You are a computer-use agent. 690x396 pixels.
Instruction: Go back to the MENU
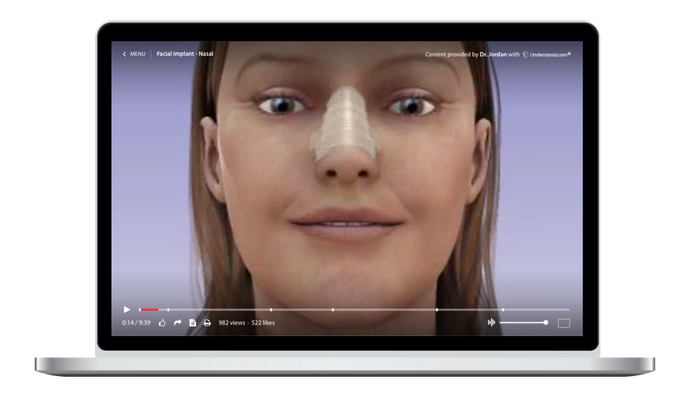click(134, 54)
